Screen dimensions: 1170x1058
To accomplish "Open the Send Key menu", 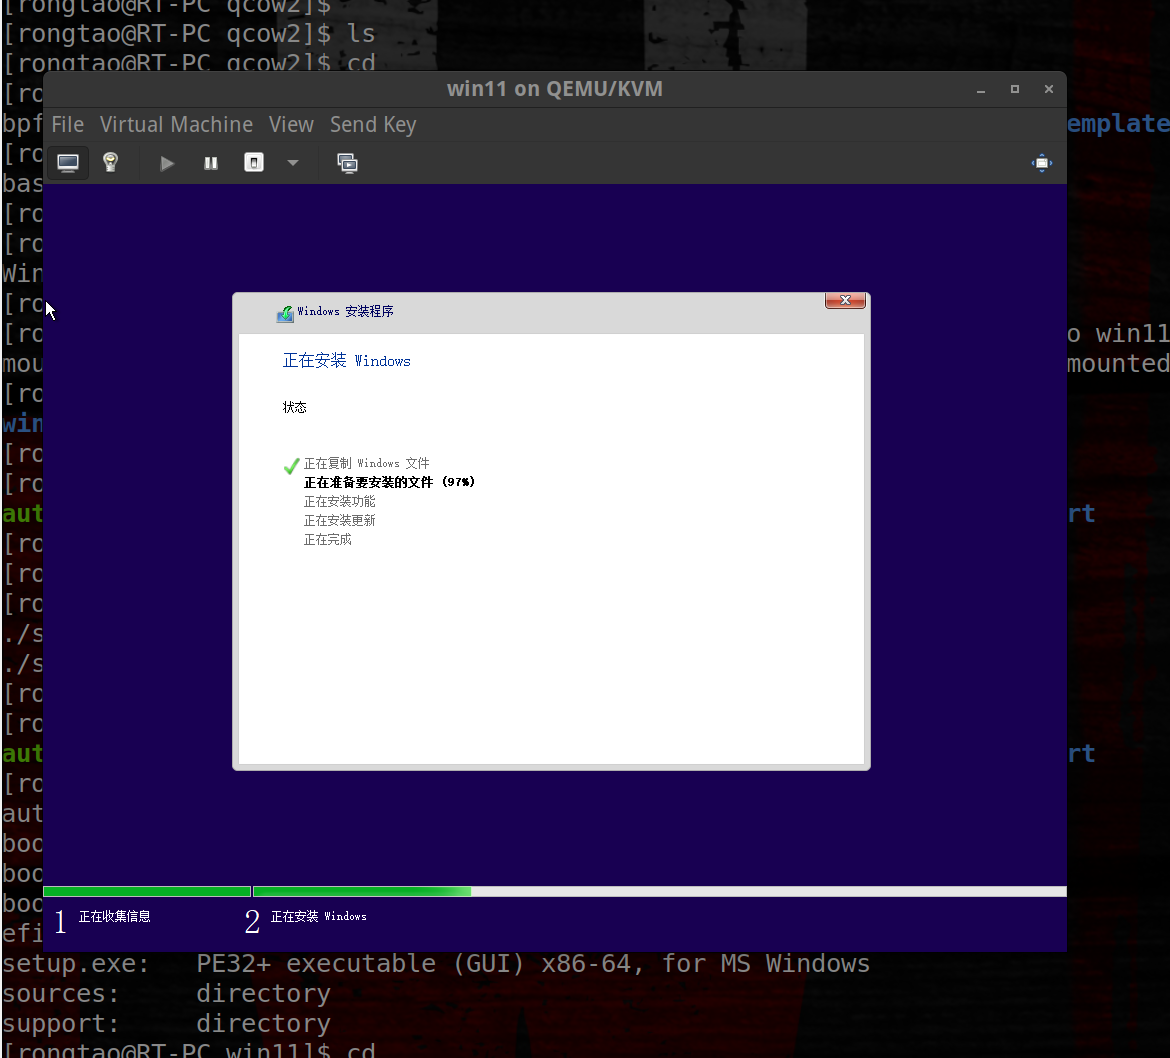I will pyautogui.click(x=373, y=124).
